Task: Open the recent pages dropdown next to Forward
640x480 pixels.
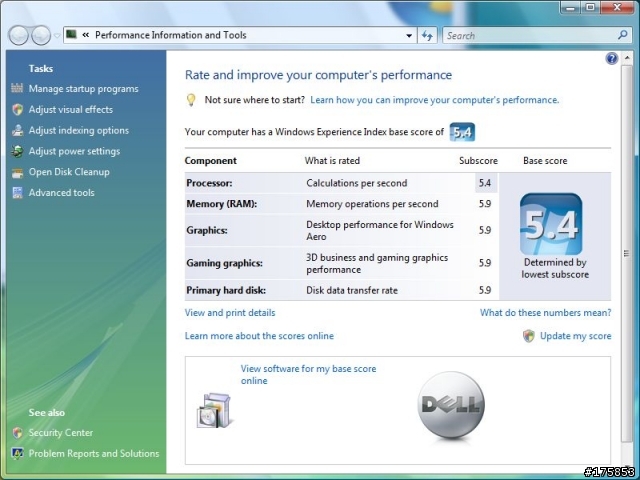Action: point(57,36)
